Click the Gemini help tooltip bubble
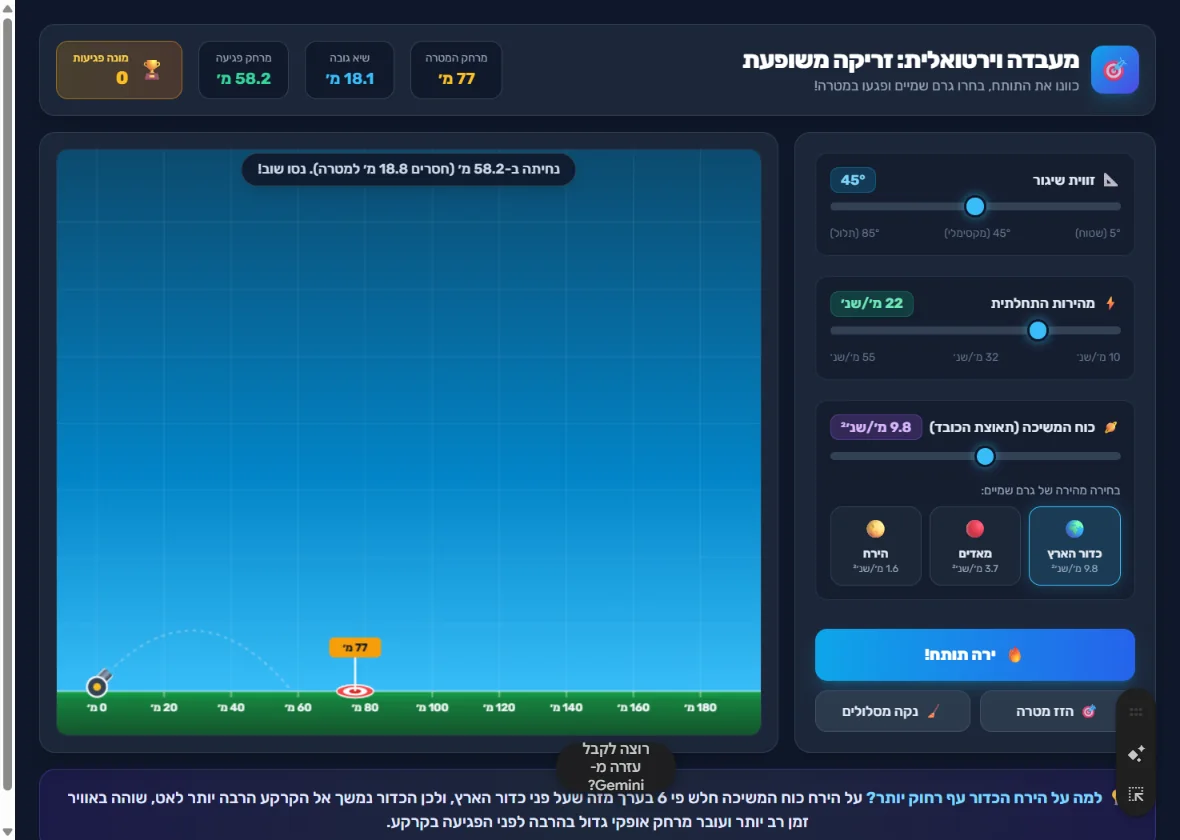Viewport: 1180px width, 840px height. (x=616, y=767)
